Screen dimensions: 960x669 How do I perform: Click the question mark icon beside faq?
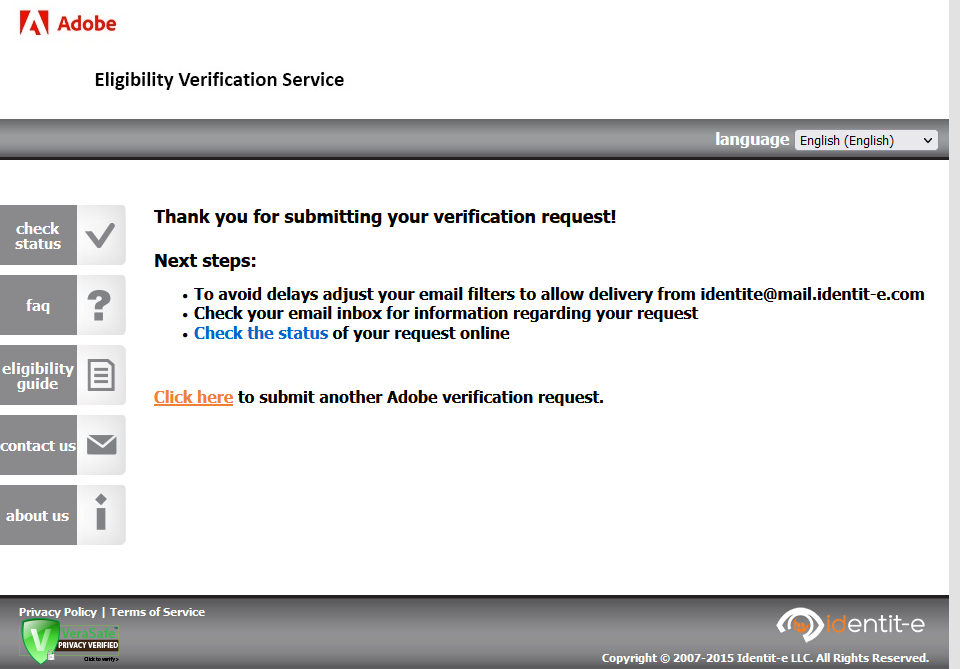pyautogui.click(x=99, y=305)
